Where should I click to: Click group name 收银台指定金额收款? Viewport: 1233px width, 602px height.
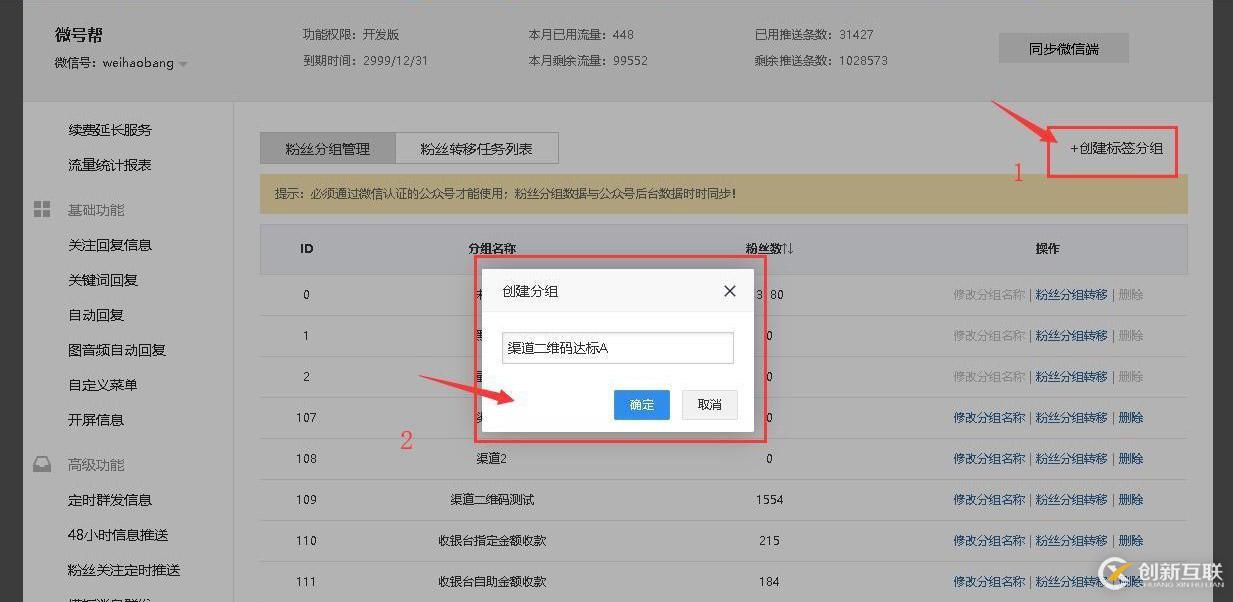[x=492, y=540]
